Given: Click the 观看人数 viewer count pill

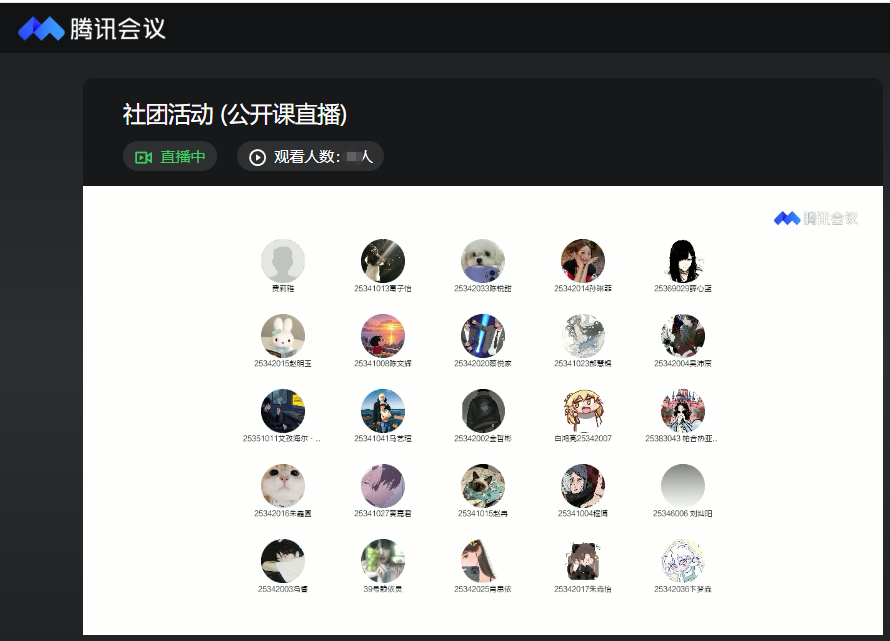Looking at the screenshot, I should (x=310, y=157).
